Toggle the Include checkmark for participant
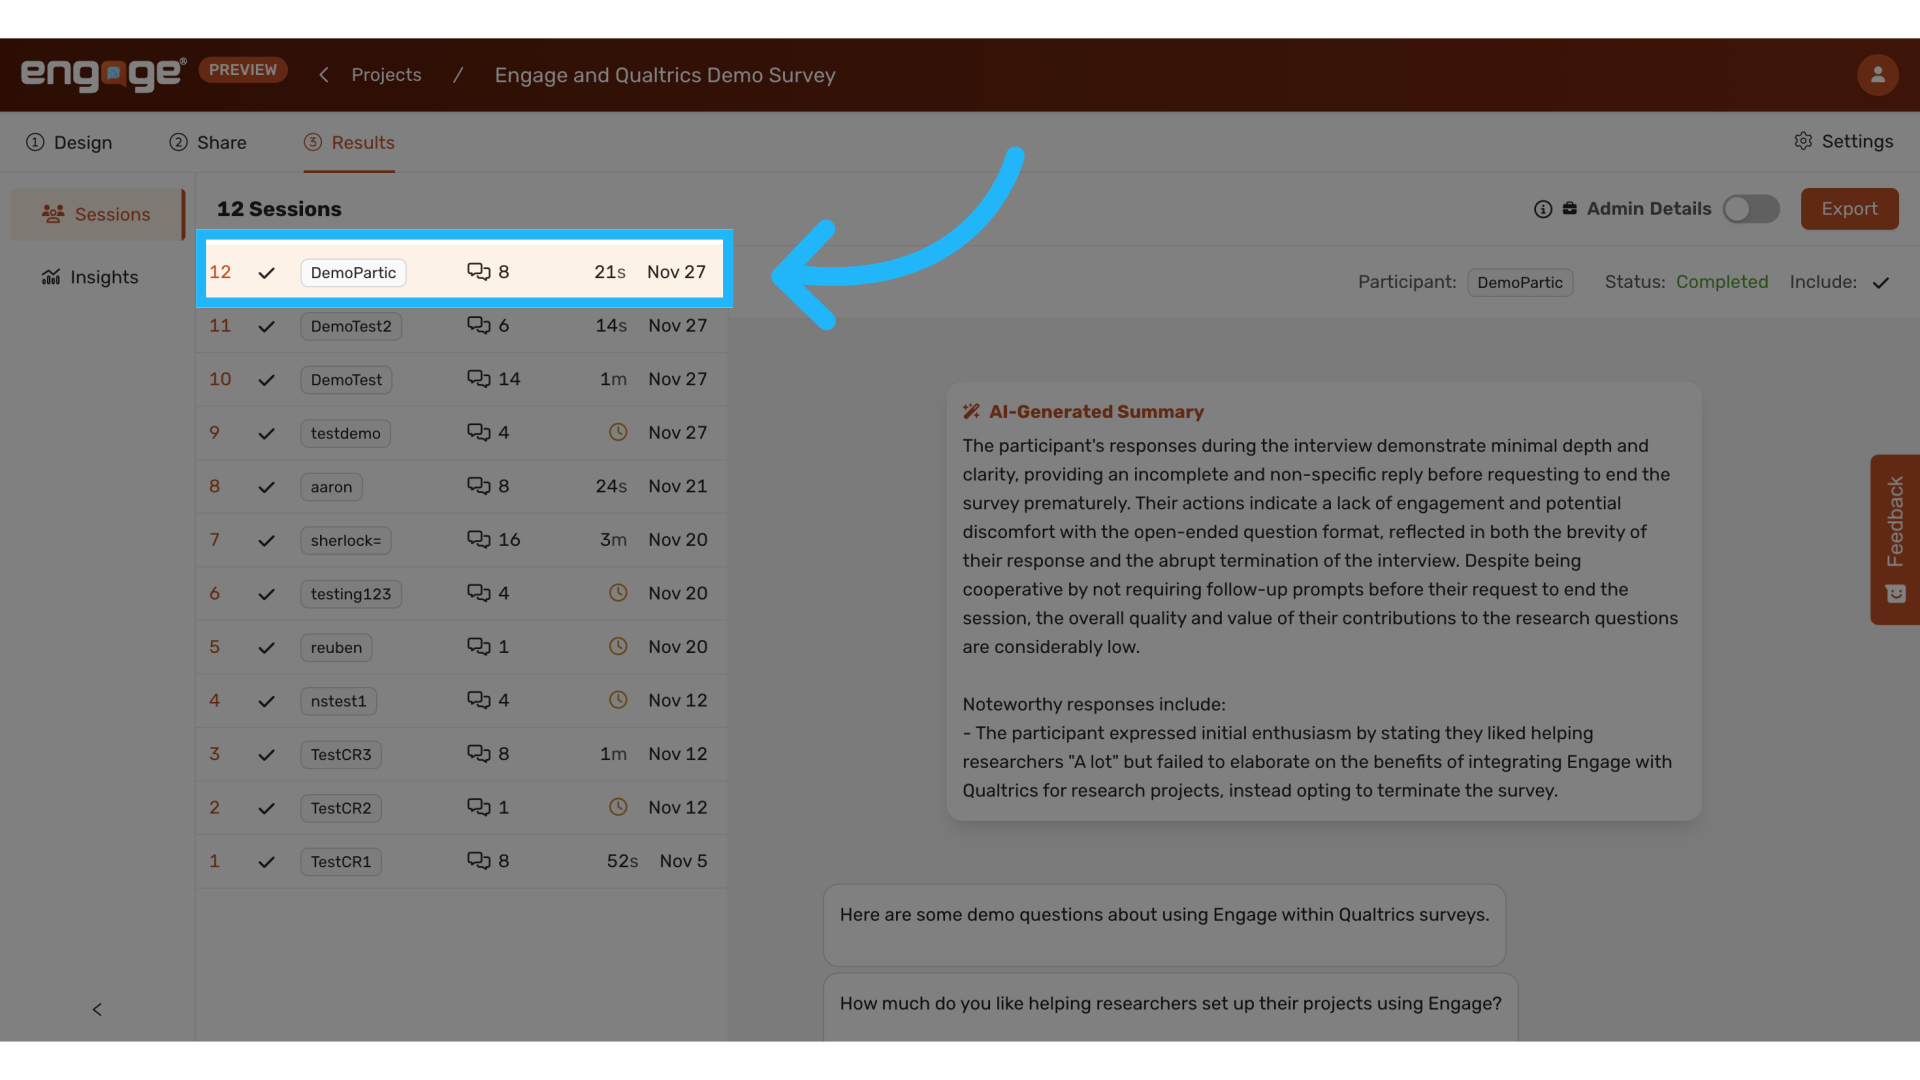This screenshot has height=1080, width=1920. tap(1880, 283)
